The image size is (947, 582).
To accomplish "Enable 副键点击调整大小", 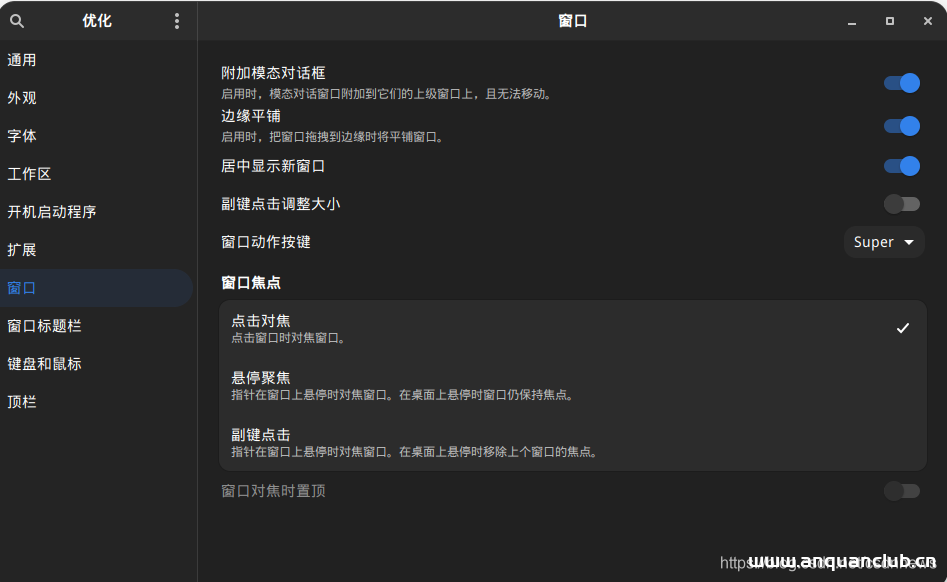I will pos(901,203).
